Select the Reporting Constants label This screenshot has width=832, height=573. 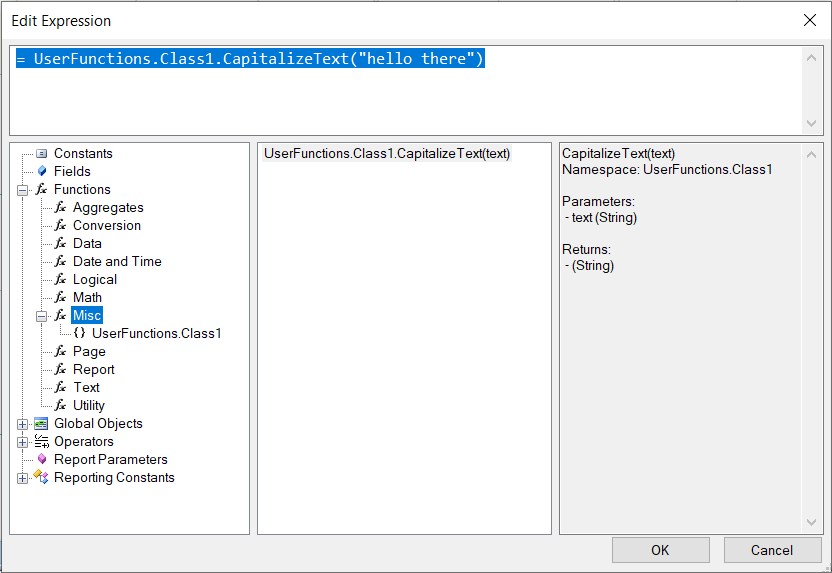[114, 478]
